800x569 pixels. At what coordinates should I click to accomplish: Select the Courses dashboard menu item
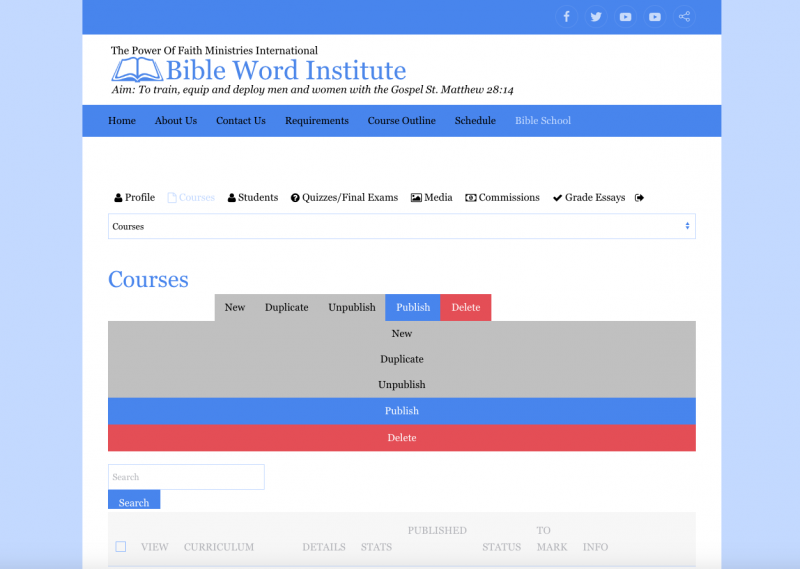(191, 197)
